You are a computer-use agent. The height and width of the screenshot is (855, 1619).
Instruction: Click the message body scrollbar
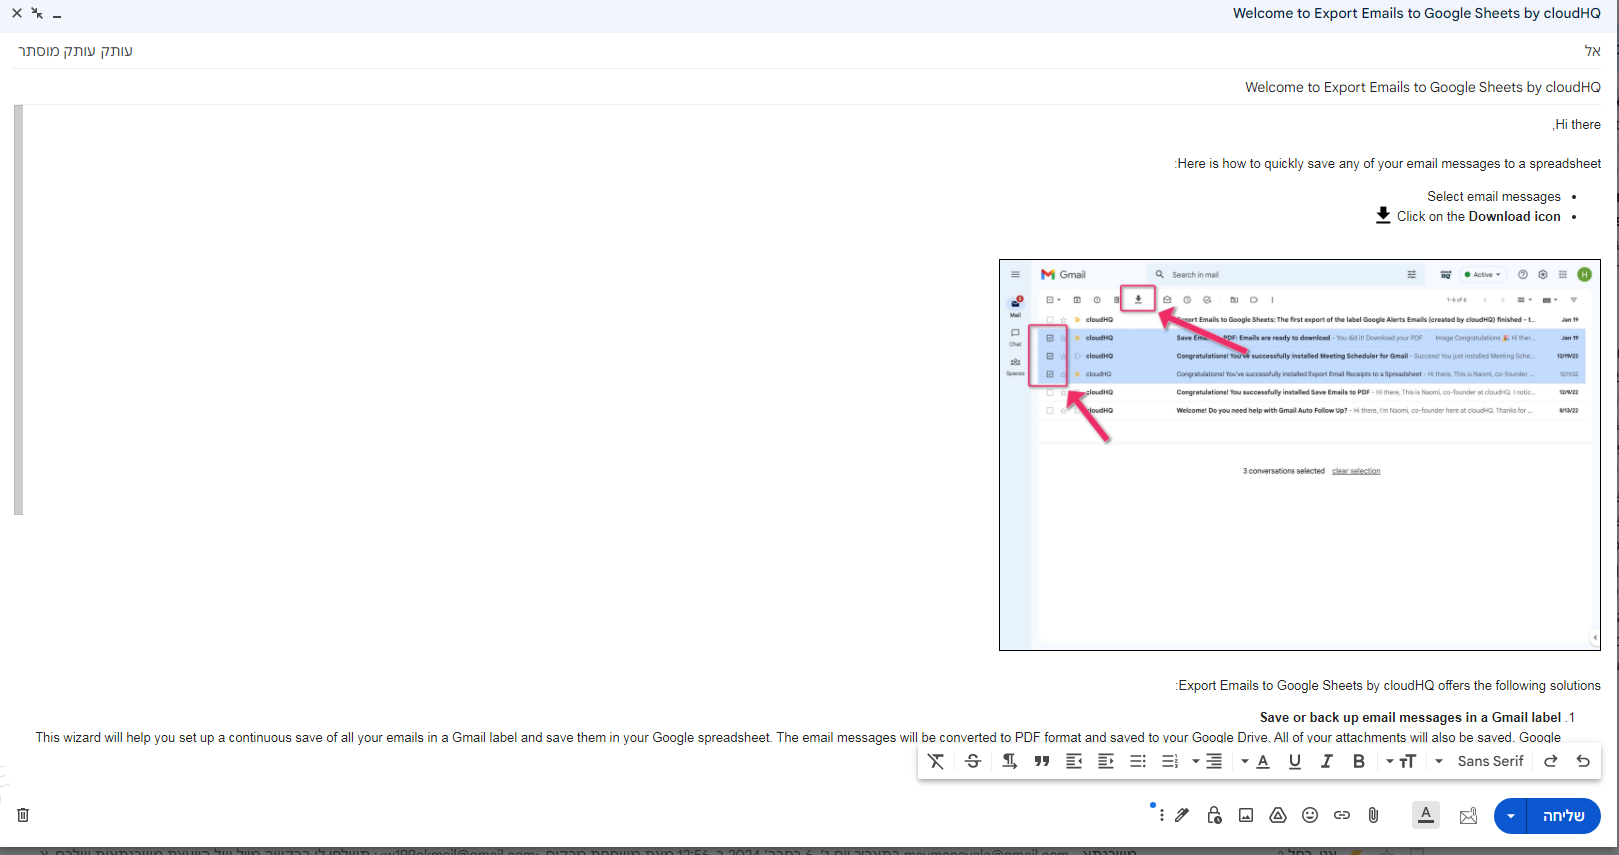click(x=18, y=310)
